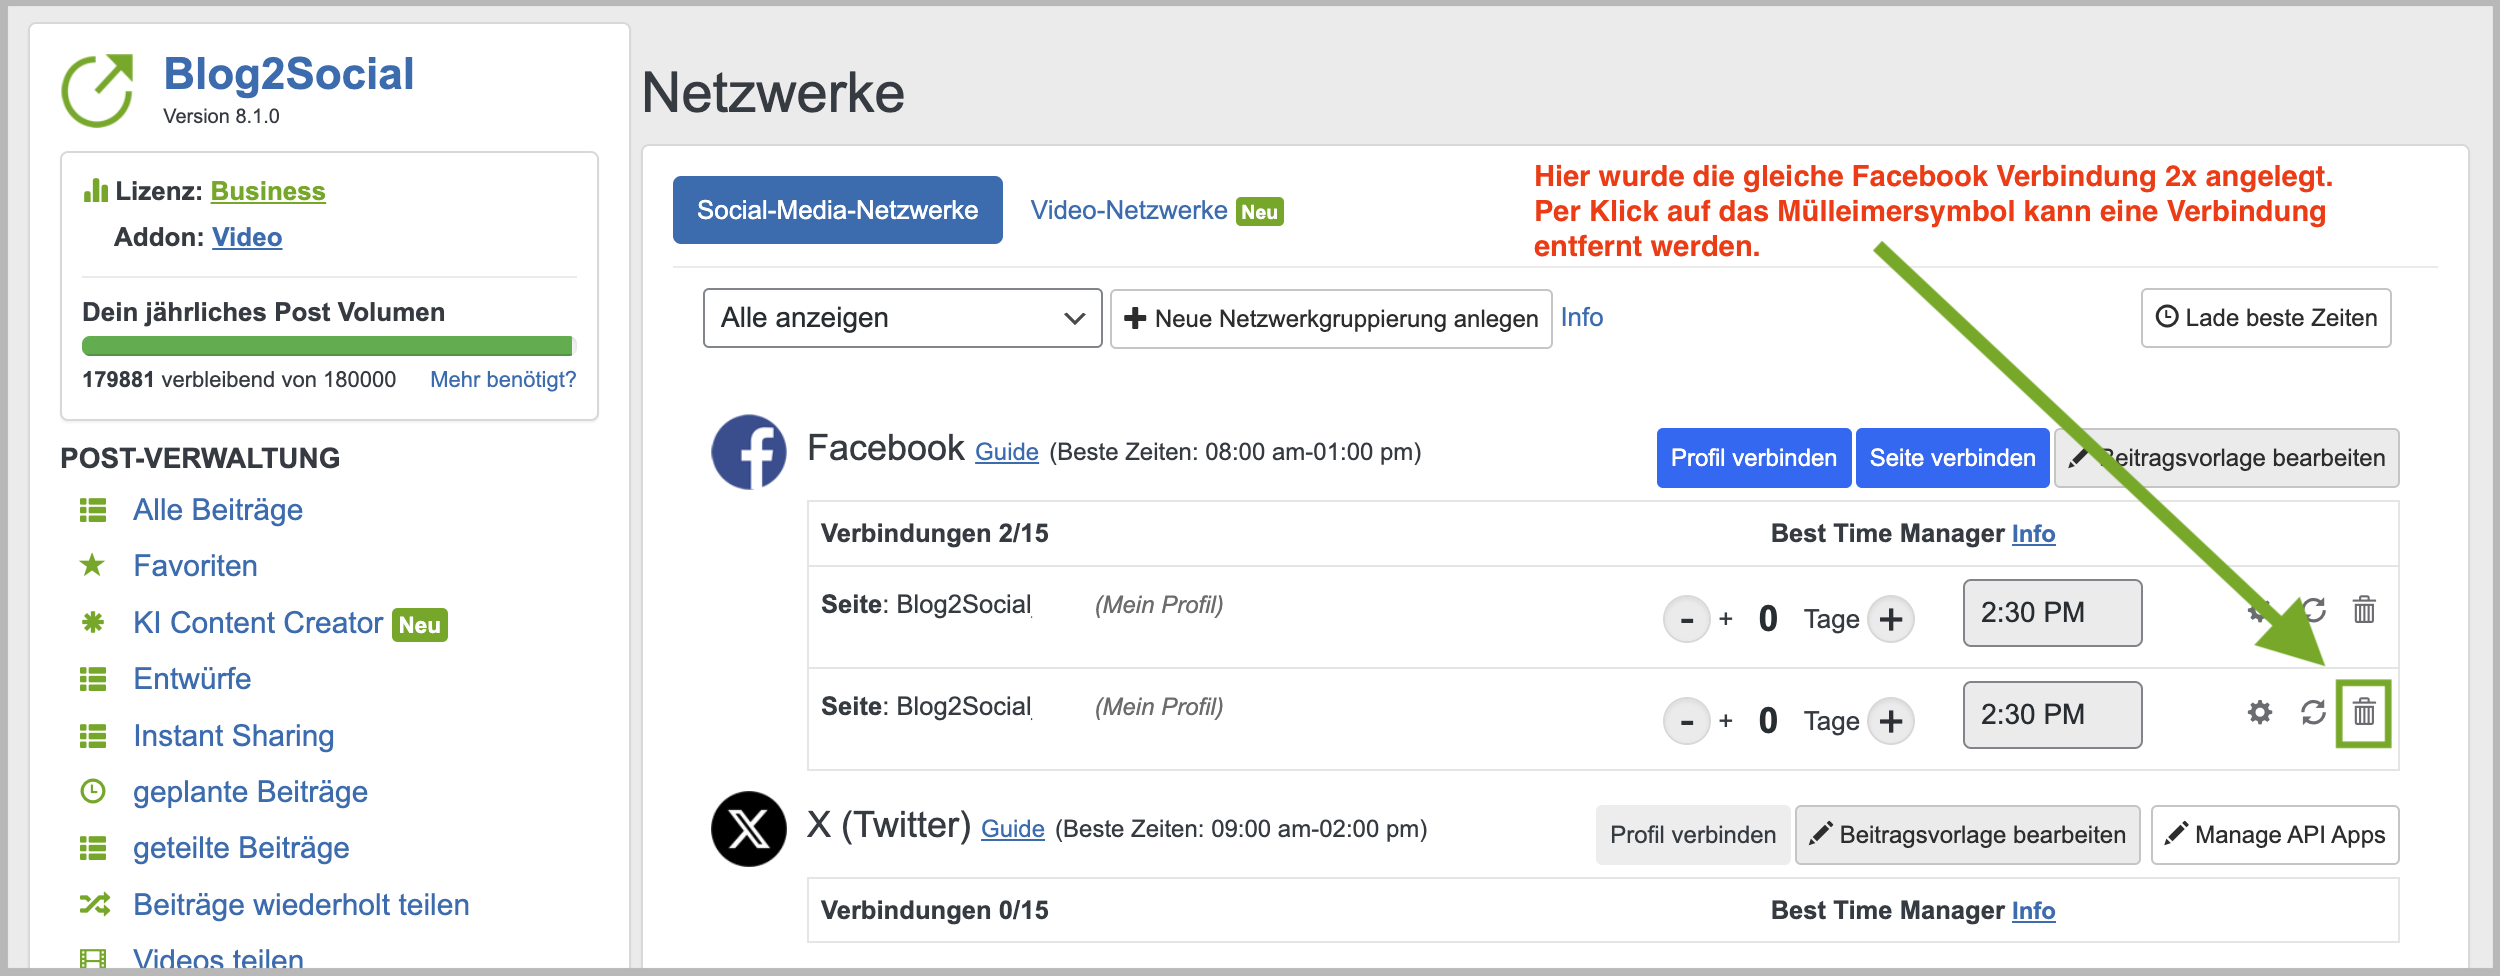Click Facebook Best Time Manager Info link
2500x976 pixels.
[2033, 534]
